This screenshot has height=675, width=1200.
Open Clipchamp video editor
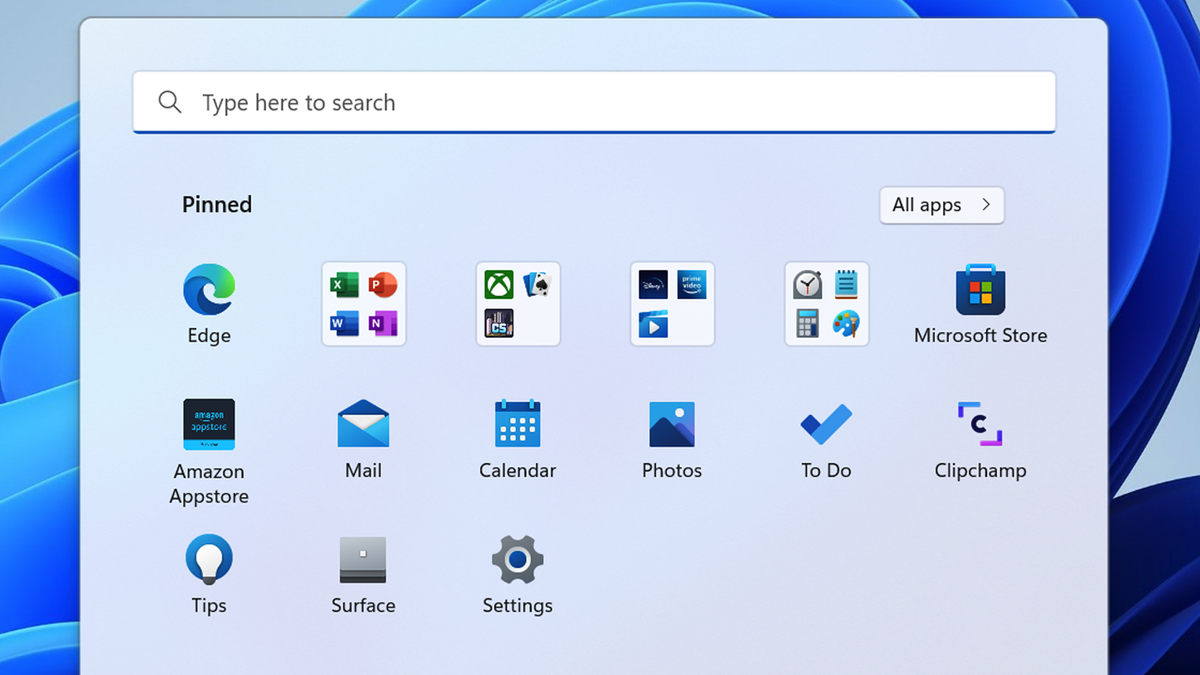click(x=980, y=424)
